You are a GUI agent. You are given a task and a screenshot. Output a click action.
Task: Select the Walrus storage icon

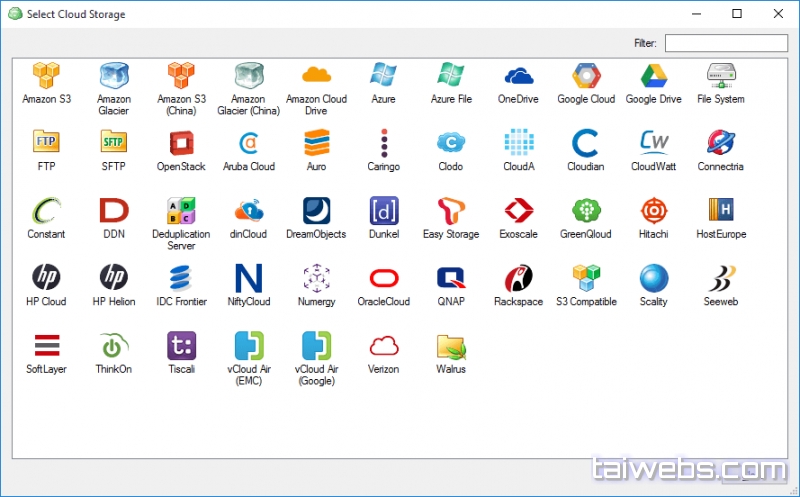(451, 346)
